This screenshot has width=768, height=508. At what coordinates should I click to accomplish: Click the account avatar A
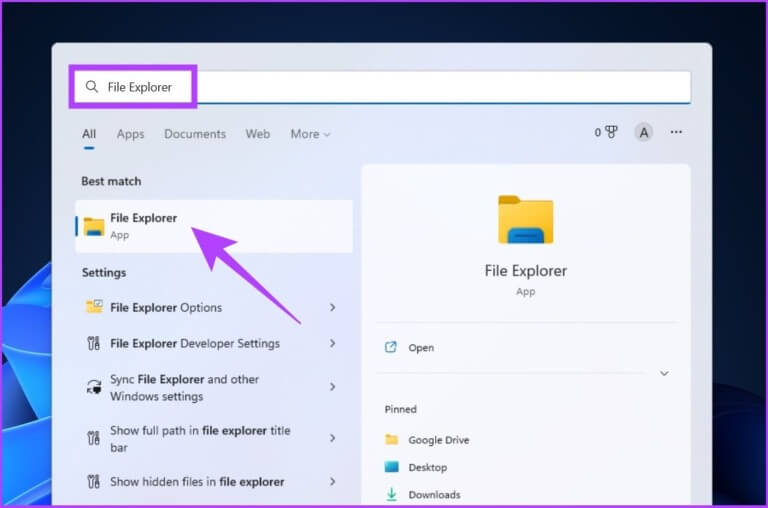pyautogui.click(x=644, y=132)
